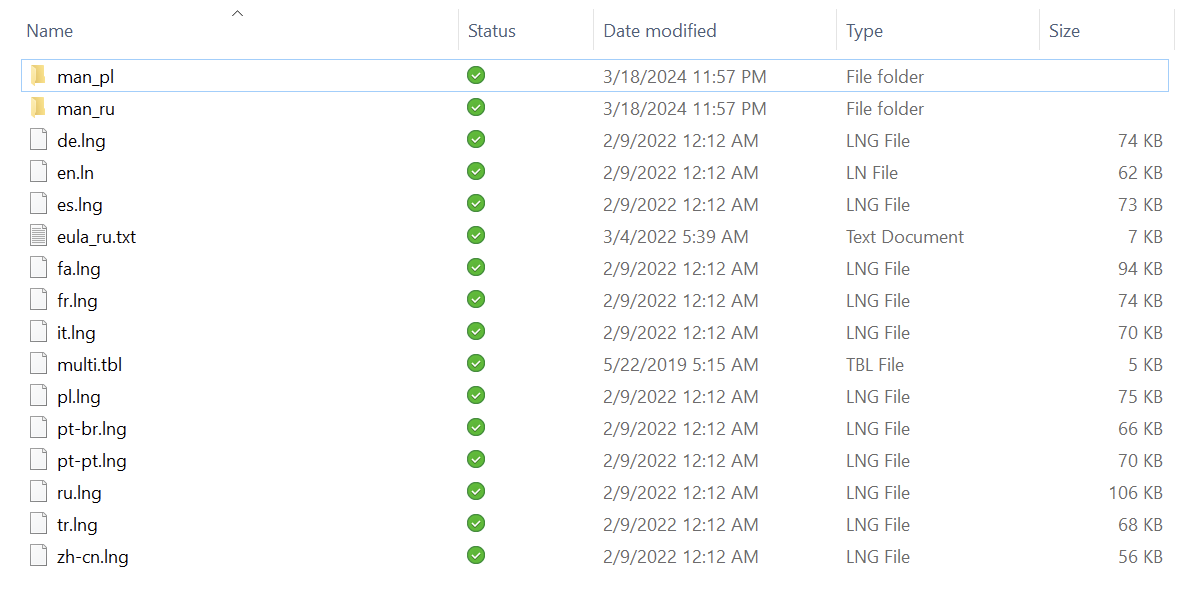Sort the list by the Size column header
1194x596 pixels.
click(x=1064, y=31)
